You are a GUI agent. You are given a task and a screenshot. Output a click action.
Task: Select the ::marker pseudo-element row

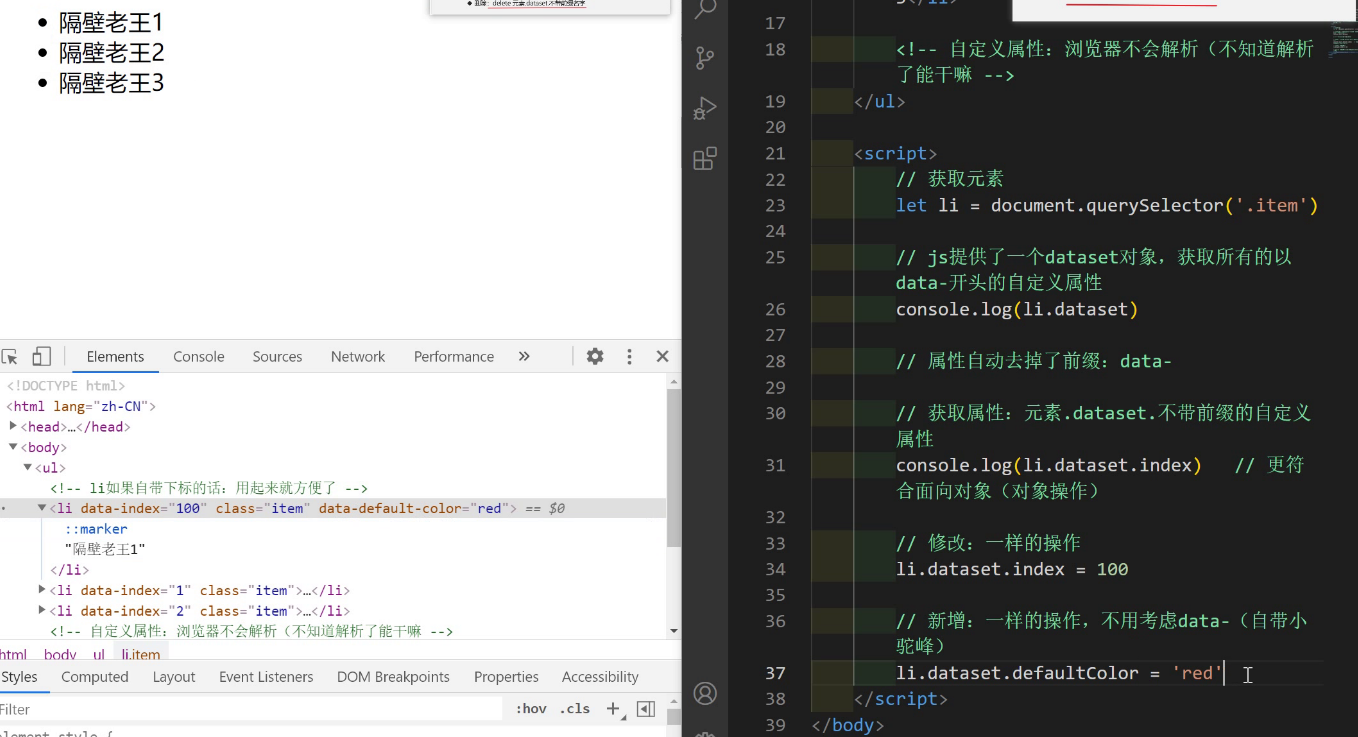point(96,529)
